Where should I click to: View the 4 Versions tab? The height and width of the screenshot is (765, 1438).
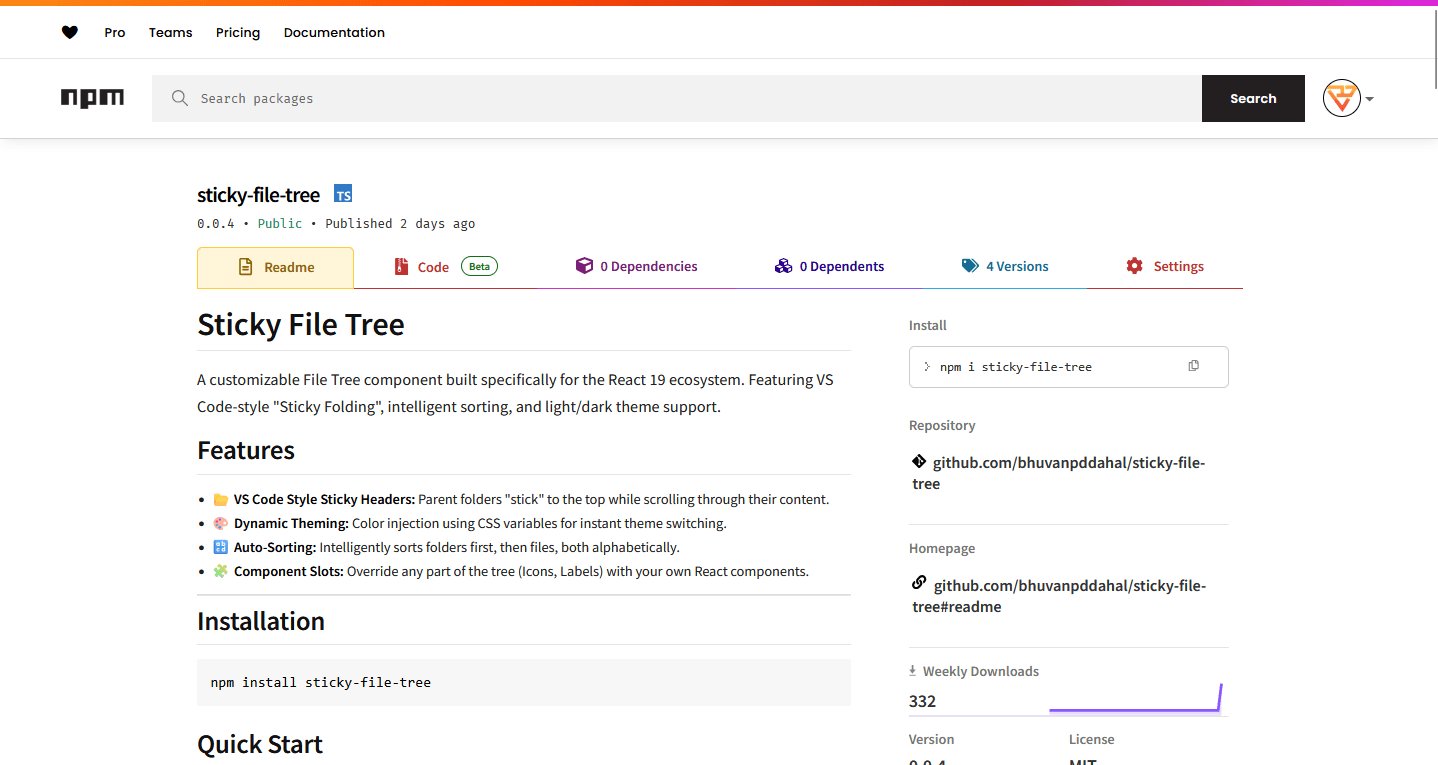1005,267
